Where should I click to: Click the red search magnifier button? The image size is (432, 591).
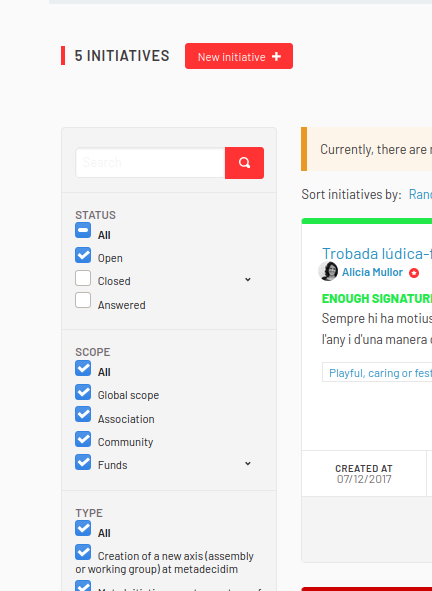(244, 163)
